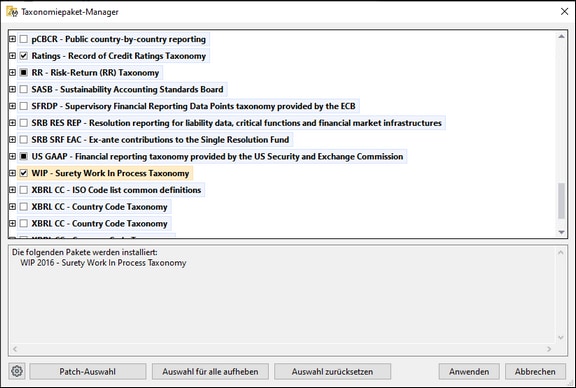Click the Abbrechen button

[535, 371]
